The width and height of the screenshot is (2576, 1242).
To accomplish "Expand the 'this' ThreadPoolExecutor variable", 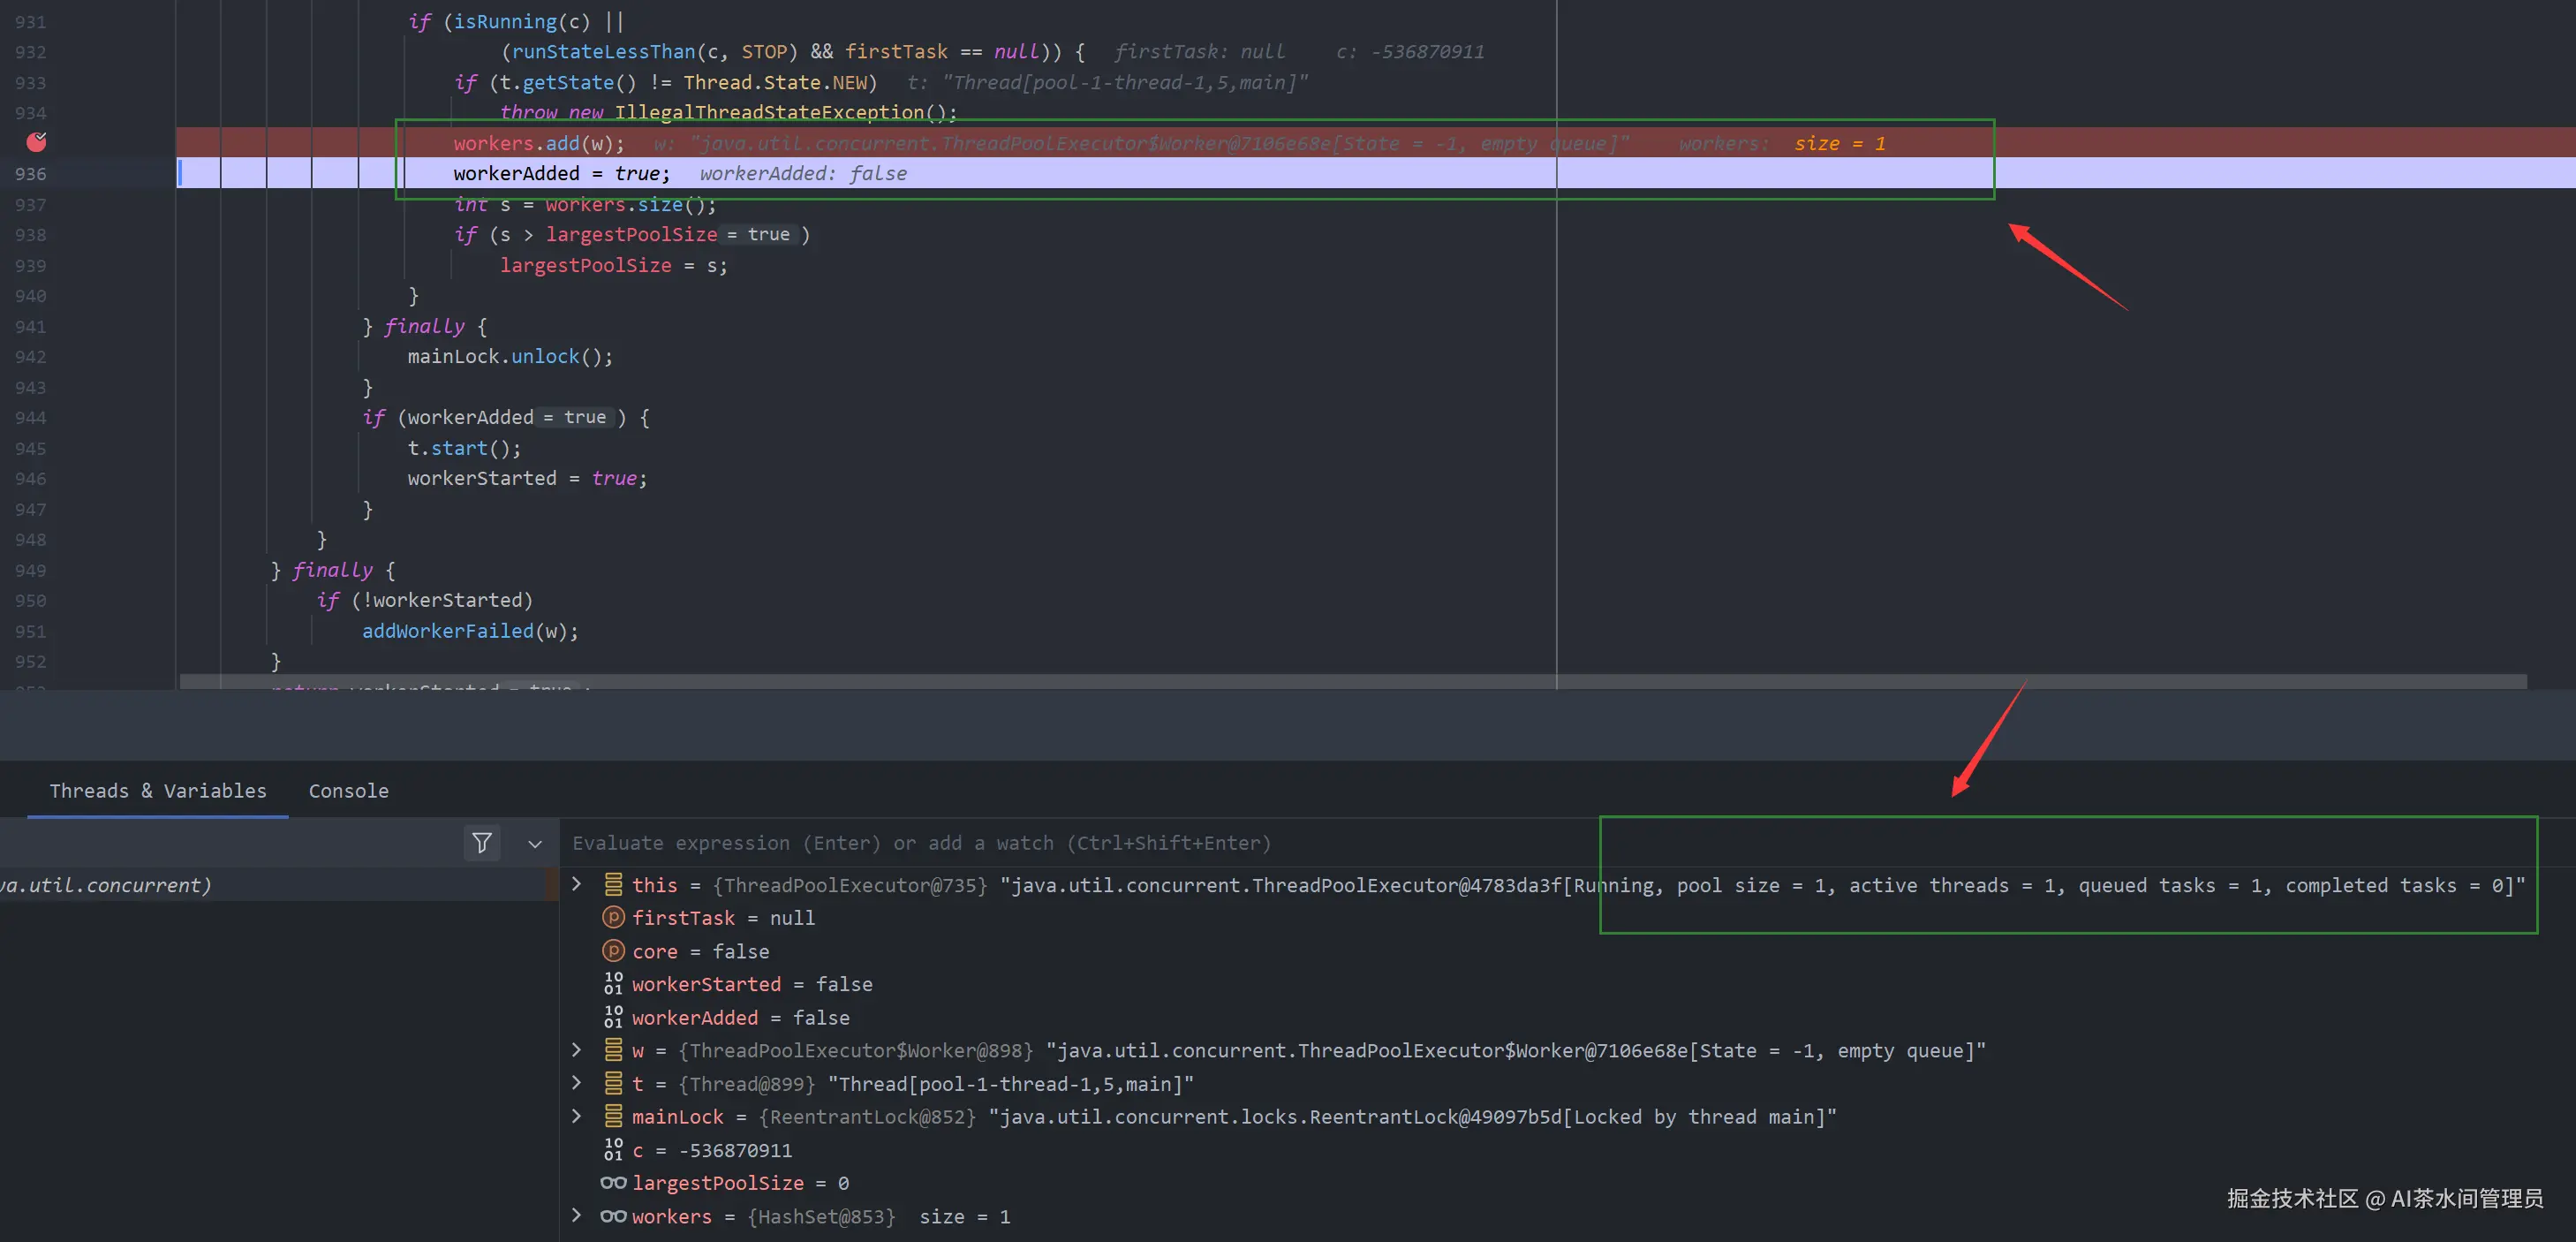I will [x=576, y=884].
